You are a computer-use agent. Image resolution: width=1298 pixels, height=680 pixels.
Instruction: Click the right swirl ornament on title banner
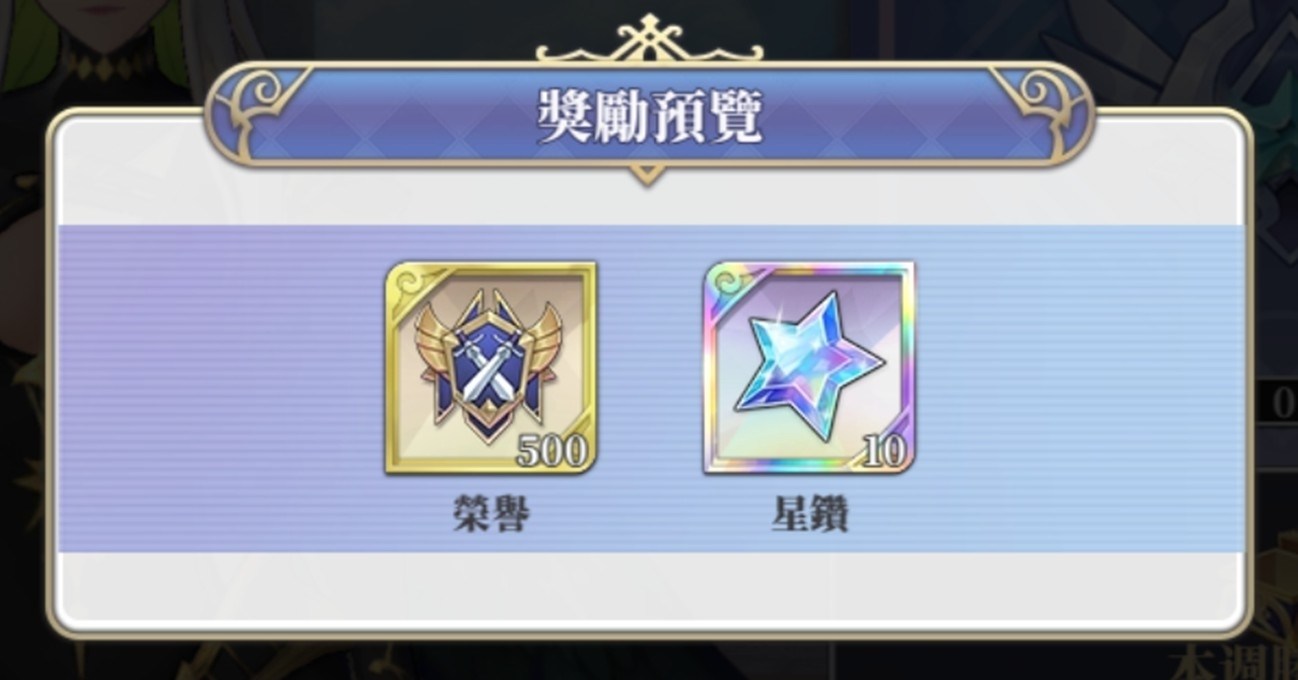(1035, 99)
